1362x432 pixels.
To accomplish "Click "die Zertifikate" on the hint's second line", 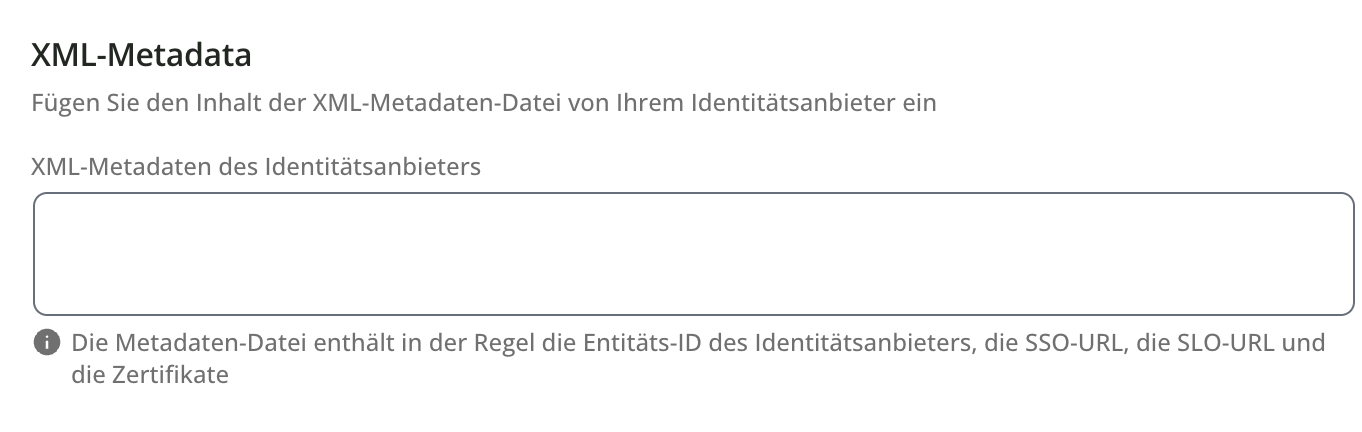I will click(x=150, y=375).
